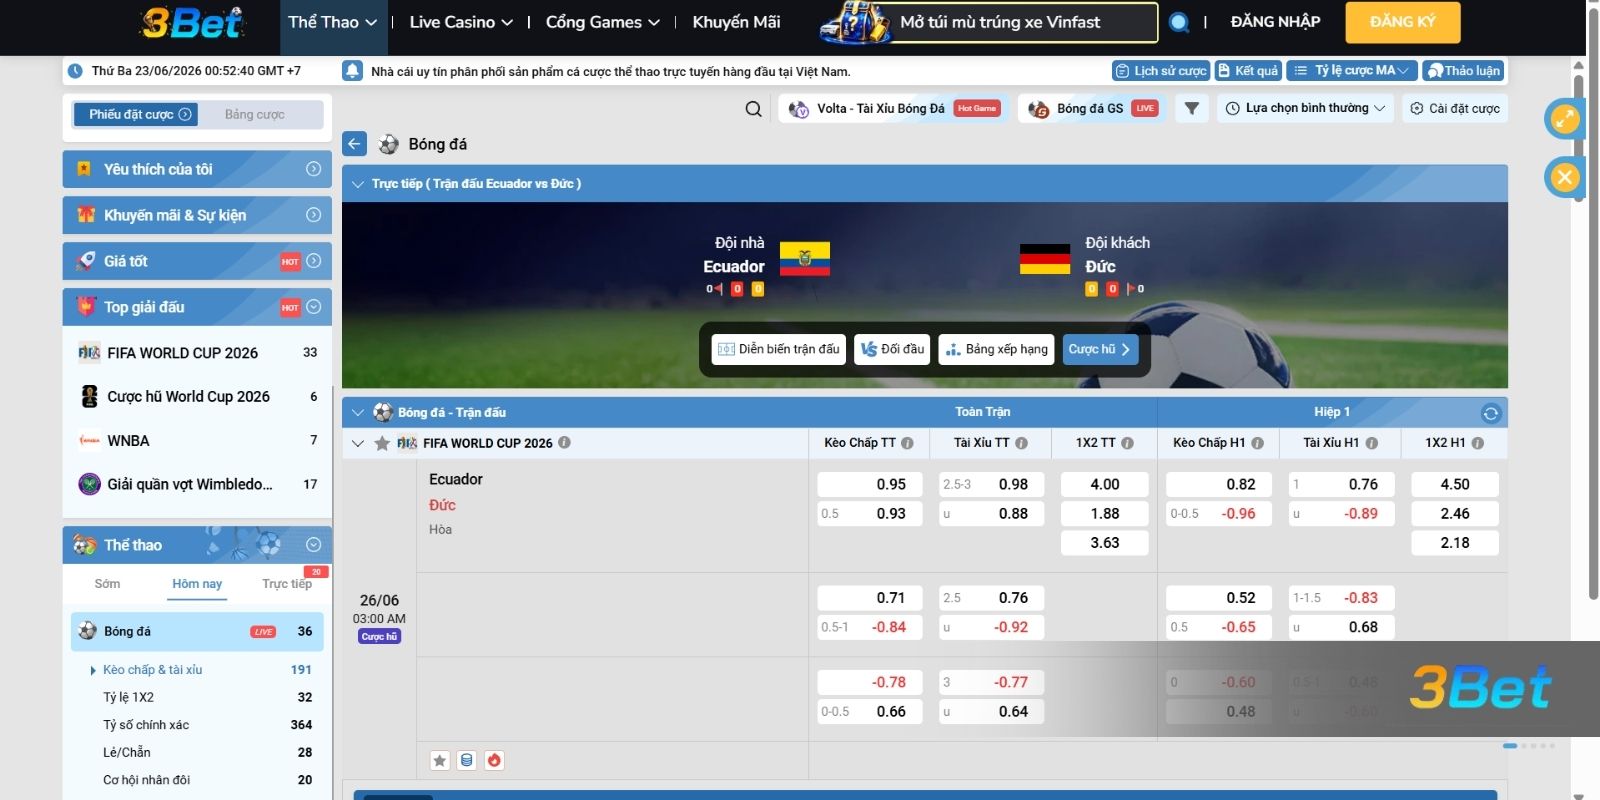
Task: Click the filter funnel icon
Action: coord(1191,108)
